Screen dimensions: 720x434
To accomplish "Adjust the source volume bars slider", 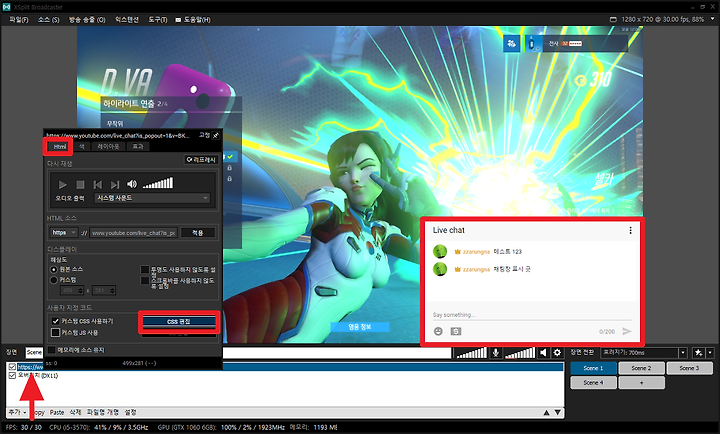I will tap(158, 183).
